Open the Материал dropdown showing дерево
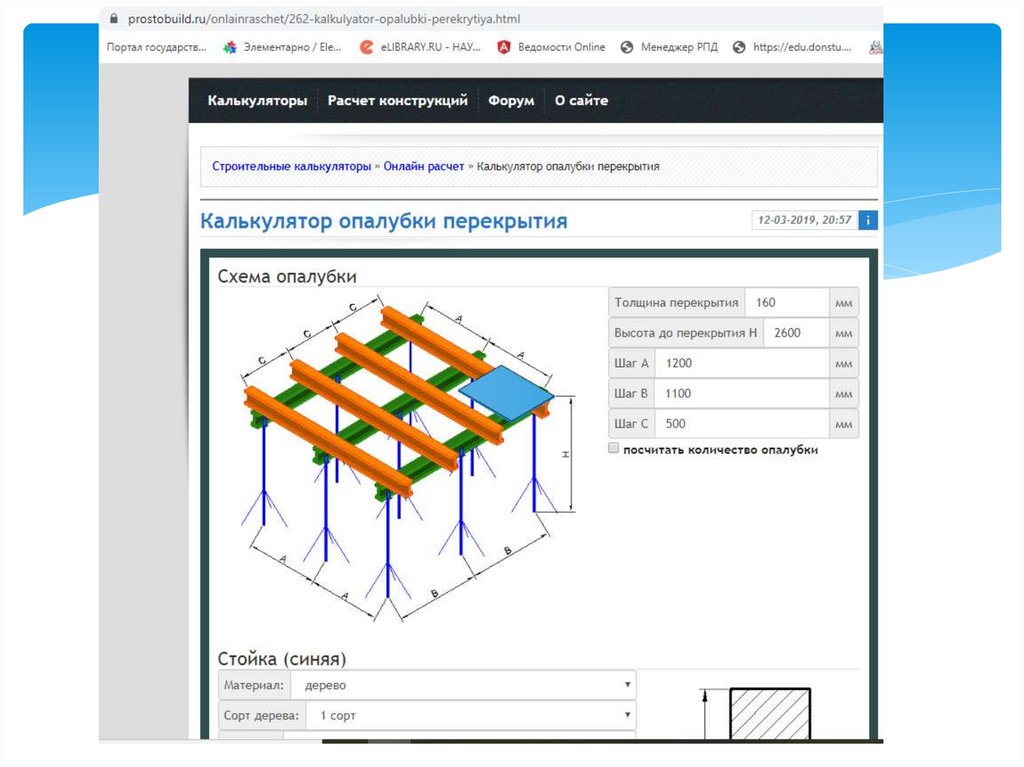This screenshot has height=767, width=1024. tap(463, 685)
